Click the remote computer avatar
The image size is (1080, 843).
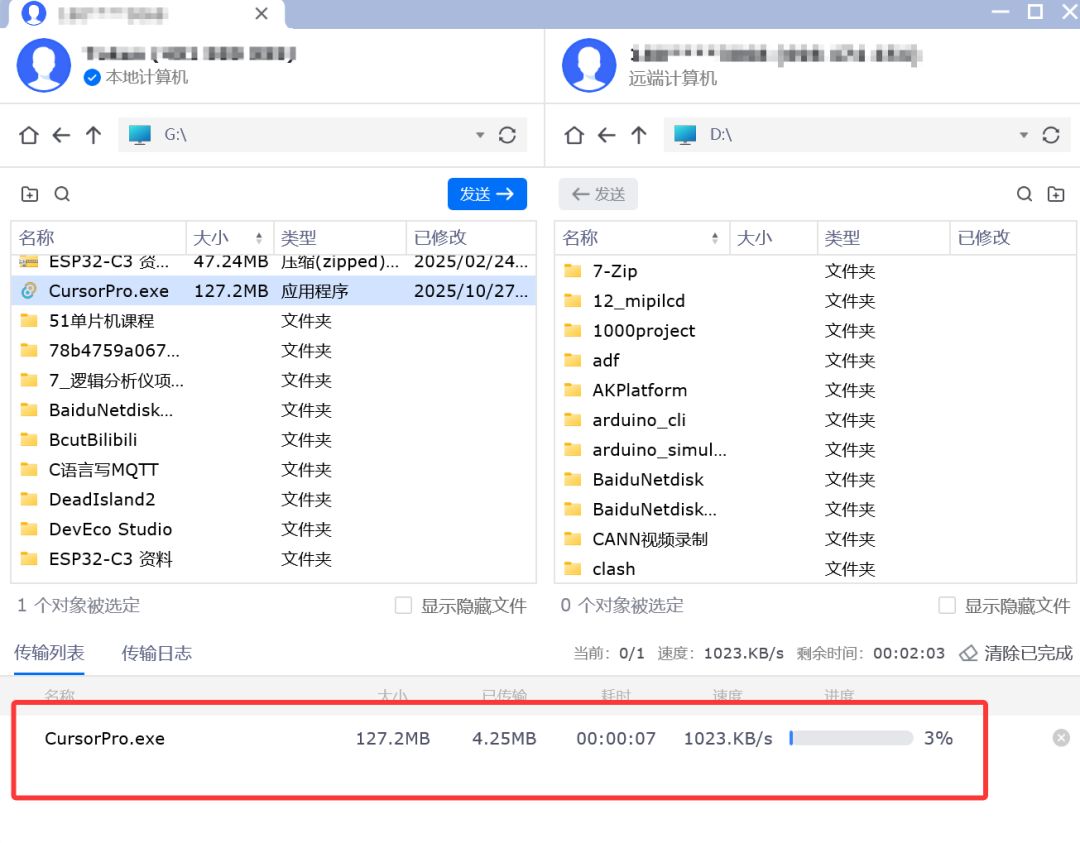click(589, 65)
